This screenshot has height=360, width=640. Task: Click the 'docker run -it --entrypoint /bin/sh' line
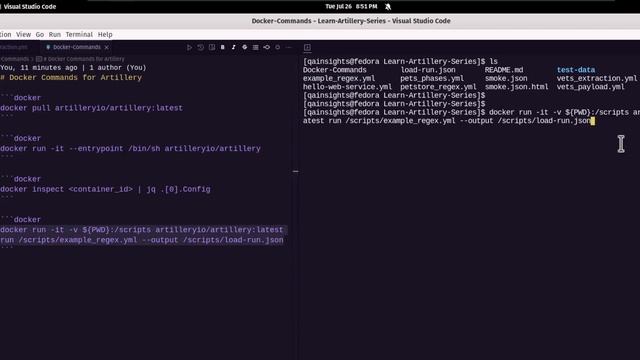coord(130,149)
